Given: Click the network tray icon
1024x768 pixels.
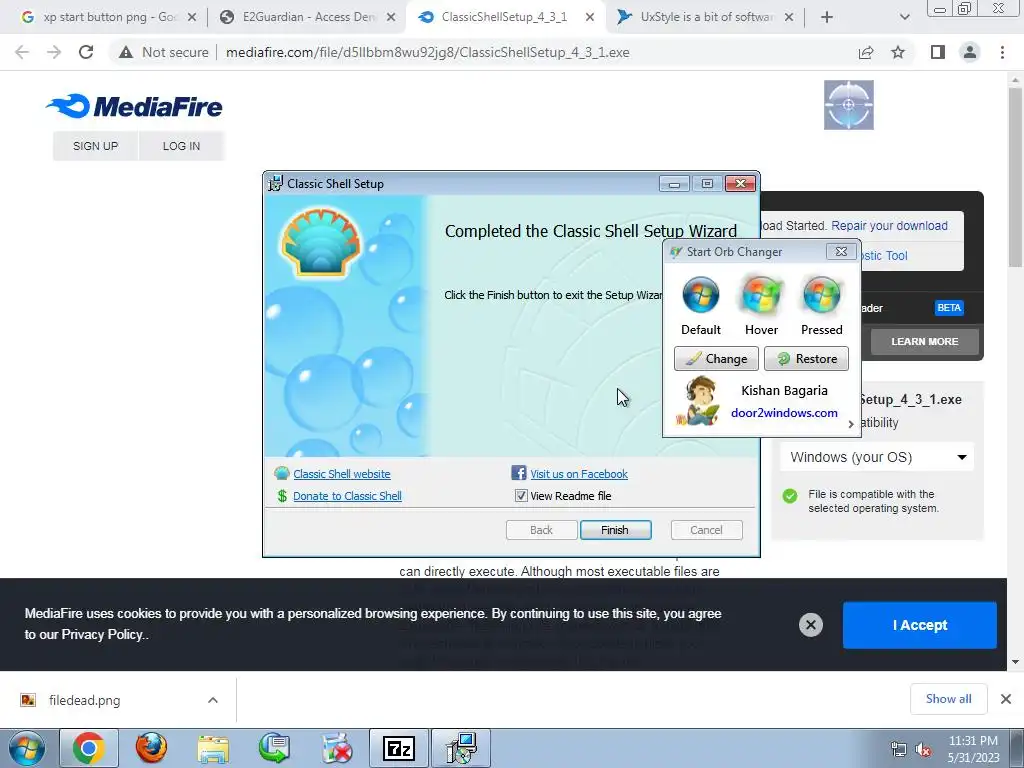Looking at the screenshot, I should point(899,750).
